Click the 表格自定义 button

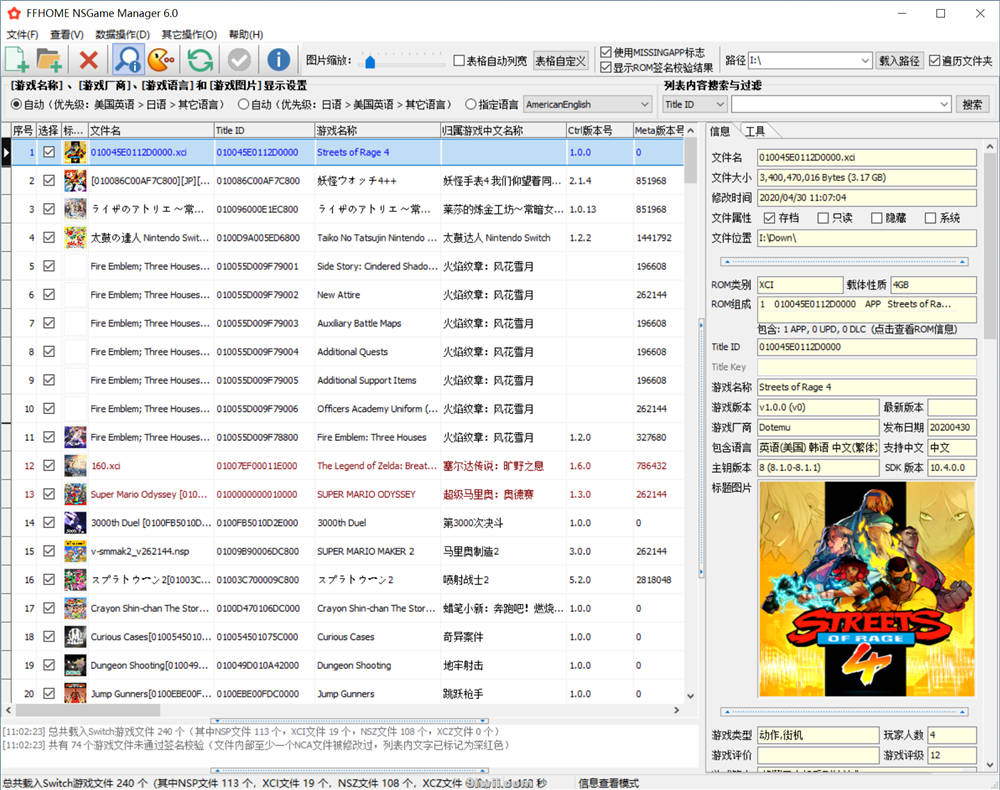(x=560, y=61)
